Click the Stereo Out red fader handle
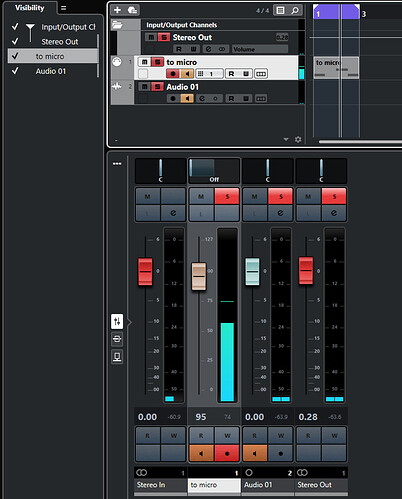 pos(306,271)
